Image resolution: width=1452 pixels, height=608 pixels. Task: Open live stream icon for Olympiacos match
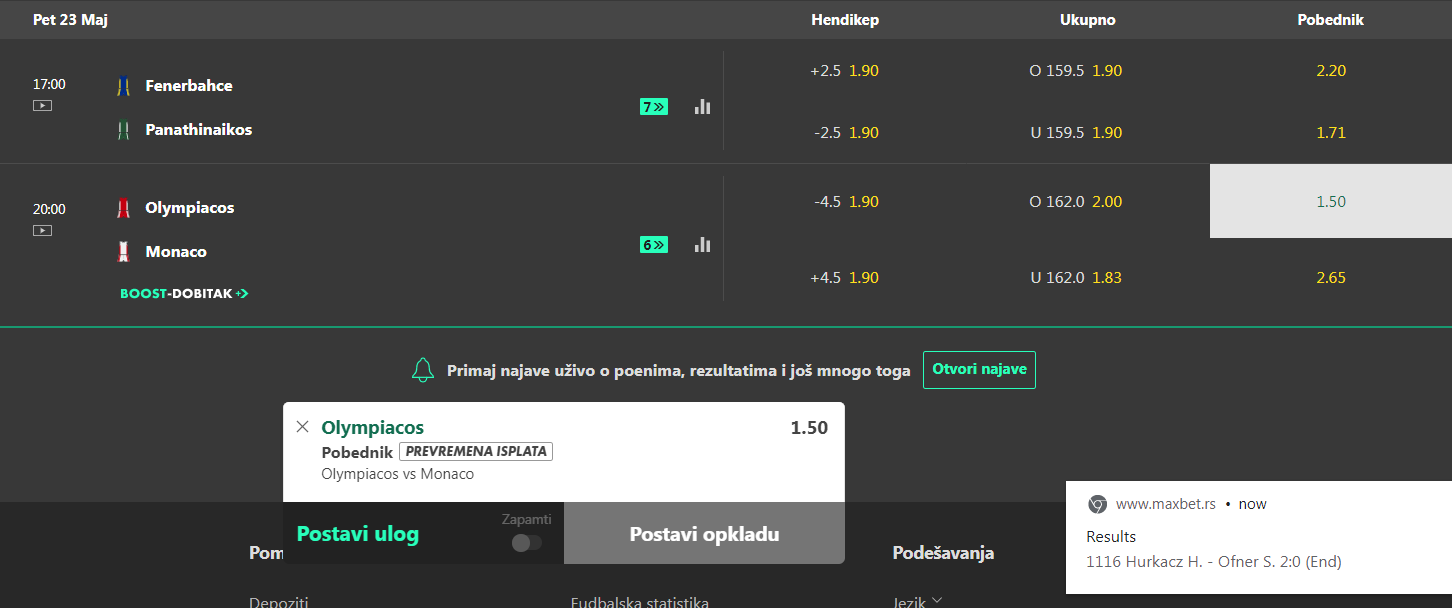(x=42, y=230)
